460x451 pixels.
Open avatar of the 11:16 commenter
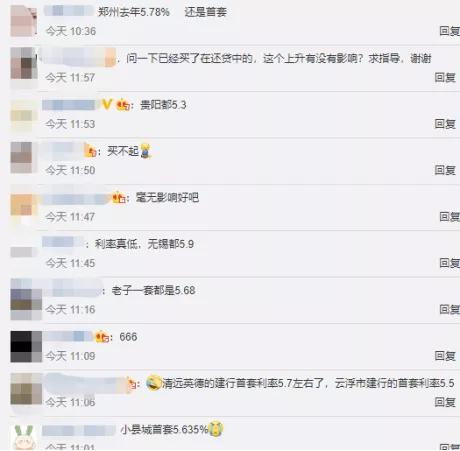pyautogui.click(x=26, y=300)
